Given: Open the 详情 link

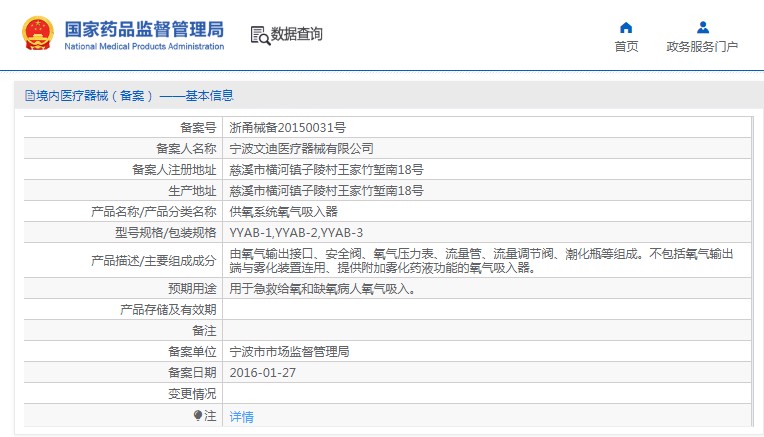Looking at the screenshot, I should click(242, 417).
